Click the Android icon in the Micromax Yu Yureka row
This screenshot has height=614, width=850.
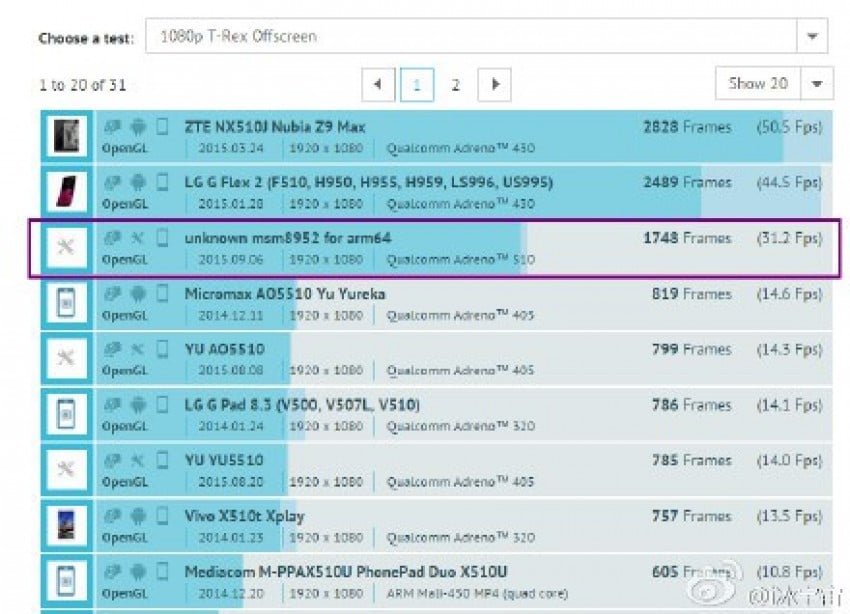(138, 293)
